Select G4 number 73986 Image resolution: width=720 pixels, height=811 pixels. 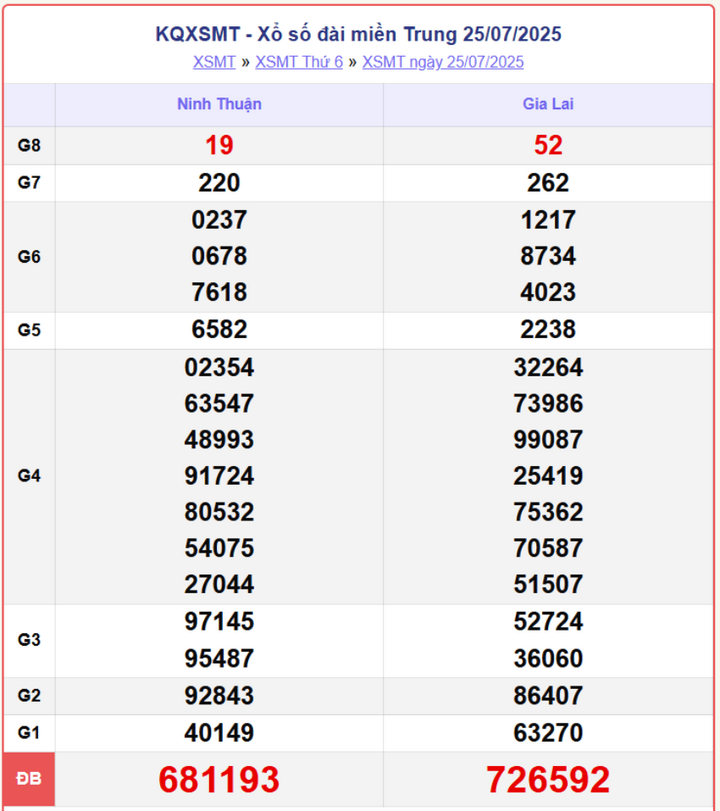tap(548, 403)
